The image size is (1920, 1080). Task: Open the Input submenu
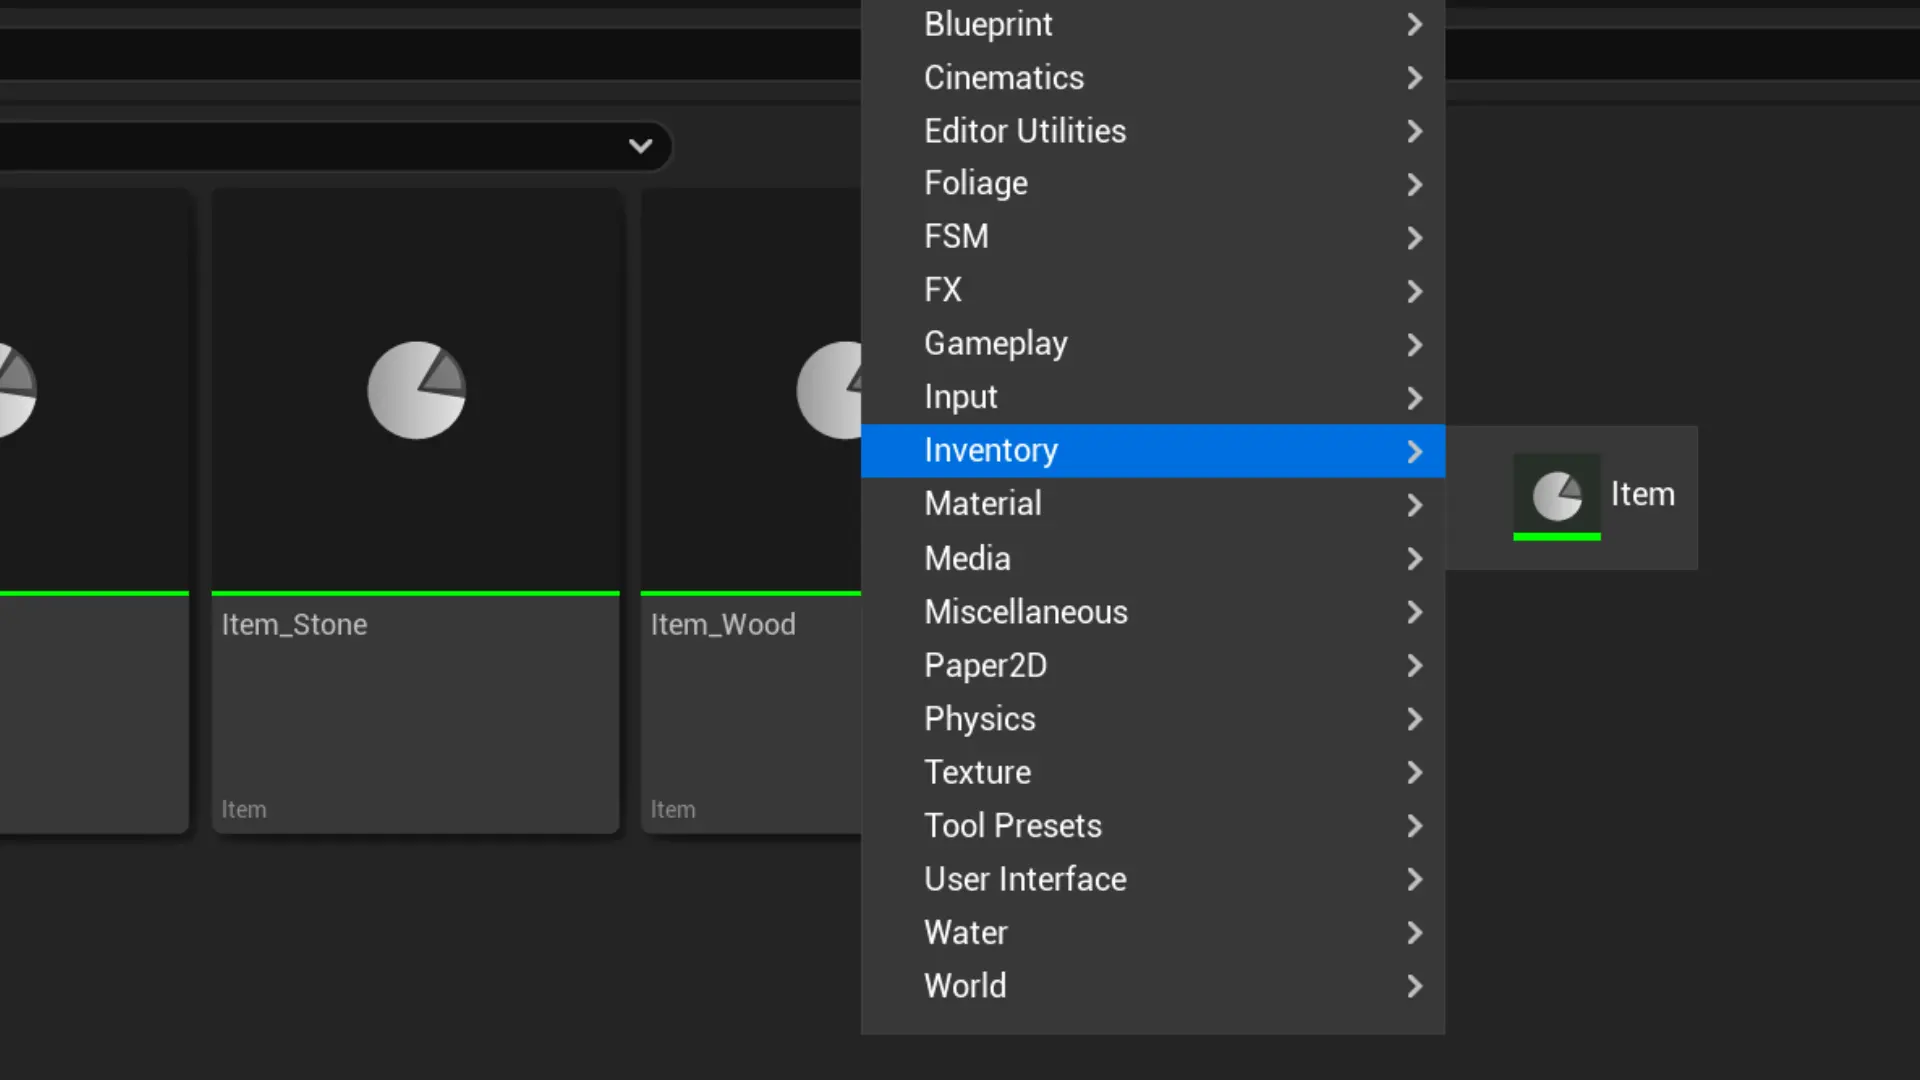click(x=1152, y=398)
